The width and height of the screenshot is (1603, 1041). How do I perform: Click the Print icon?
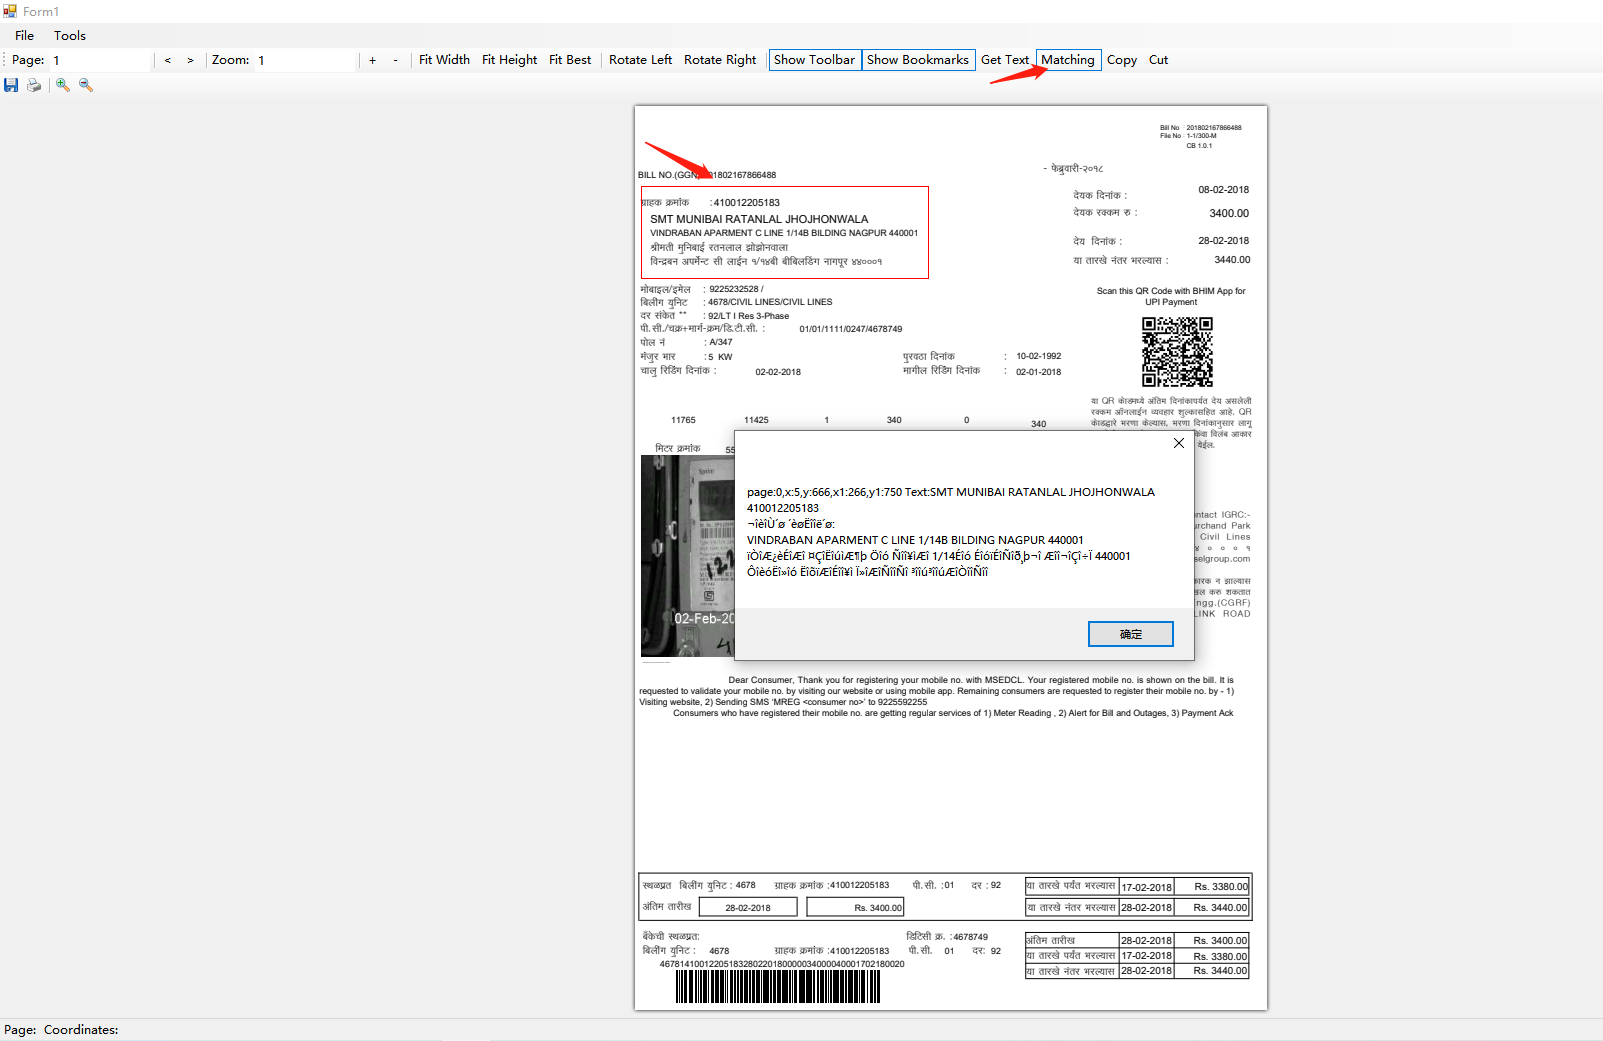[x=34, y=85]
